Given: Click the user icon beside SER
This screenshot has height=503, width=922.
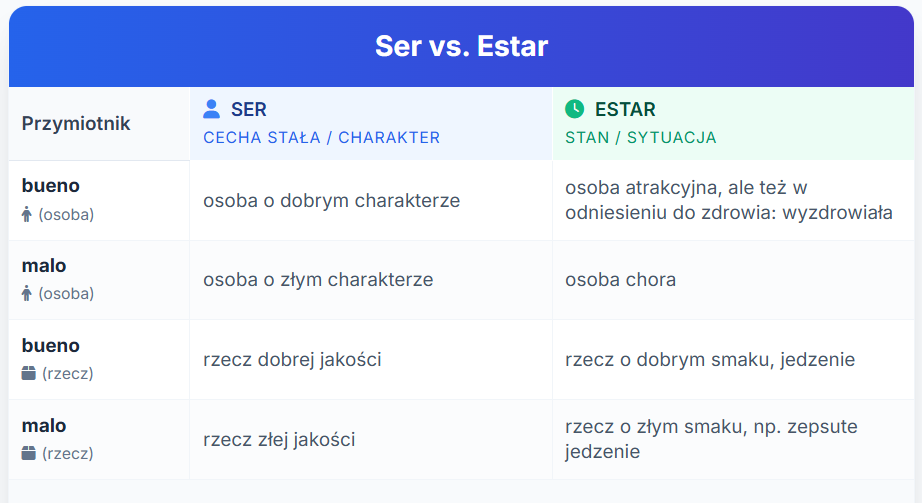Looking at the screenshot, I should point(211,109).
